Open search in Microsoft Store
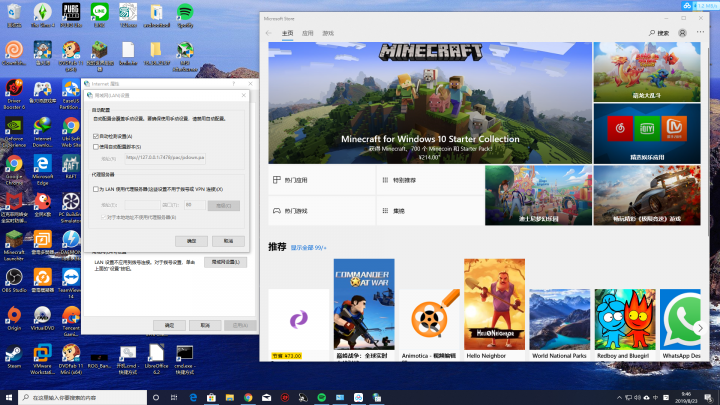 pyautogui.click(x=659, y=33)
